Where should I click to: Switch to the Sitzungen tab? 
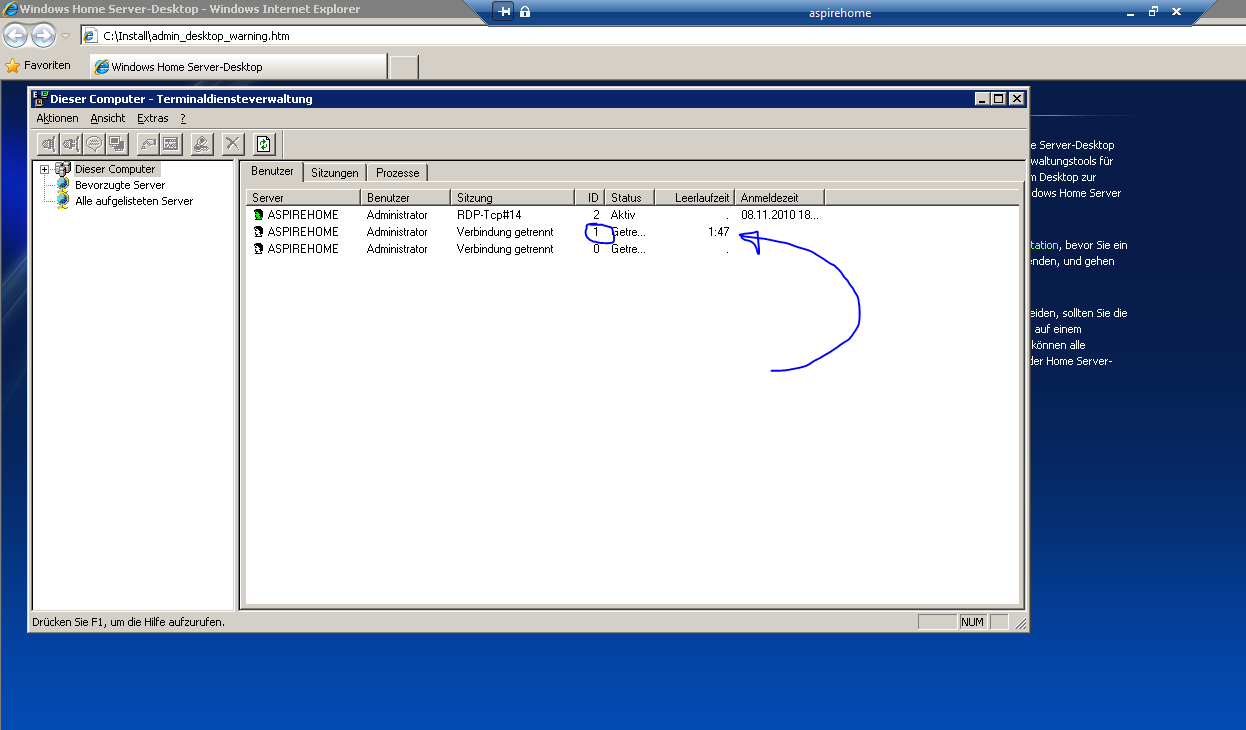tap(334, 173)
